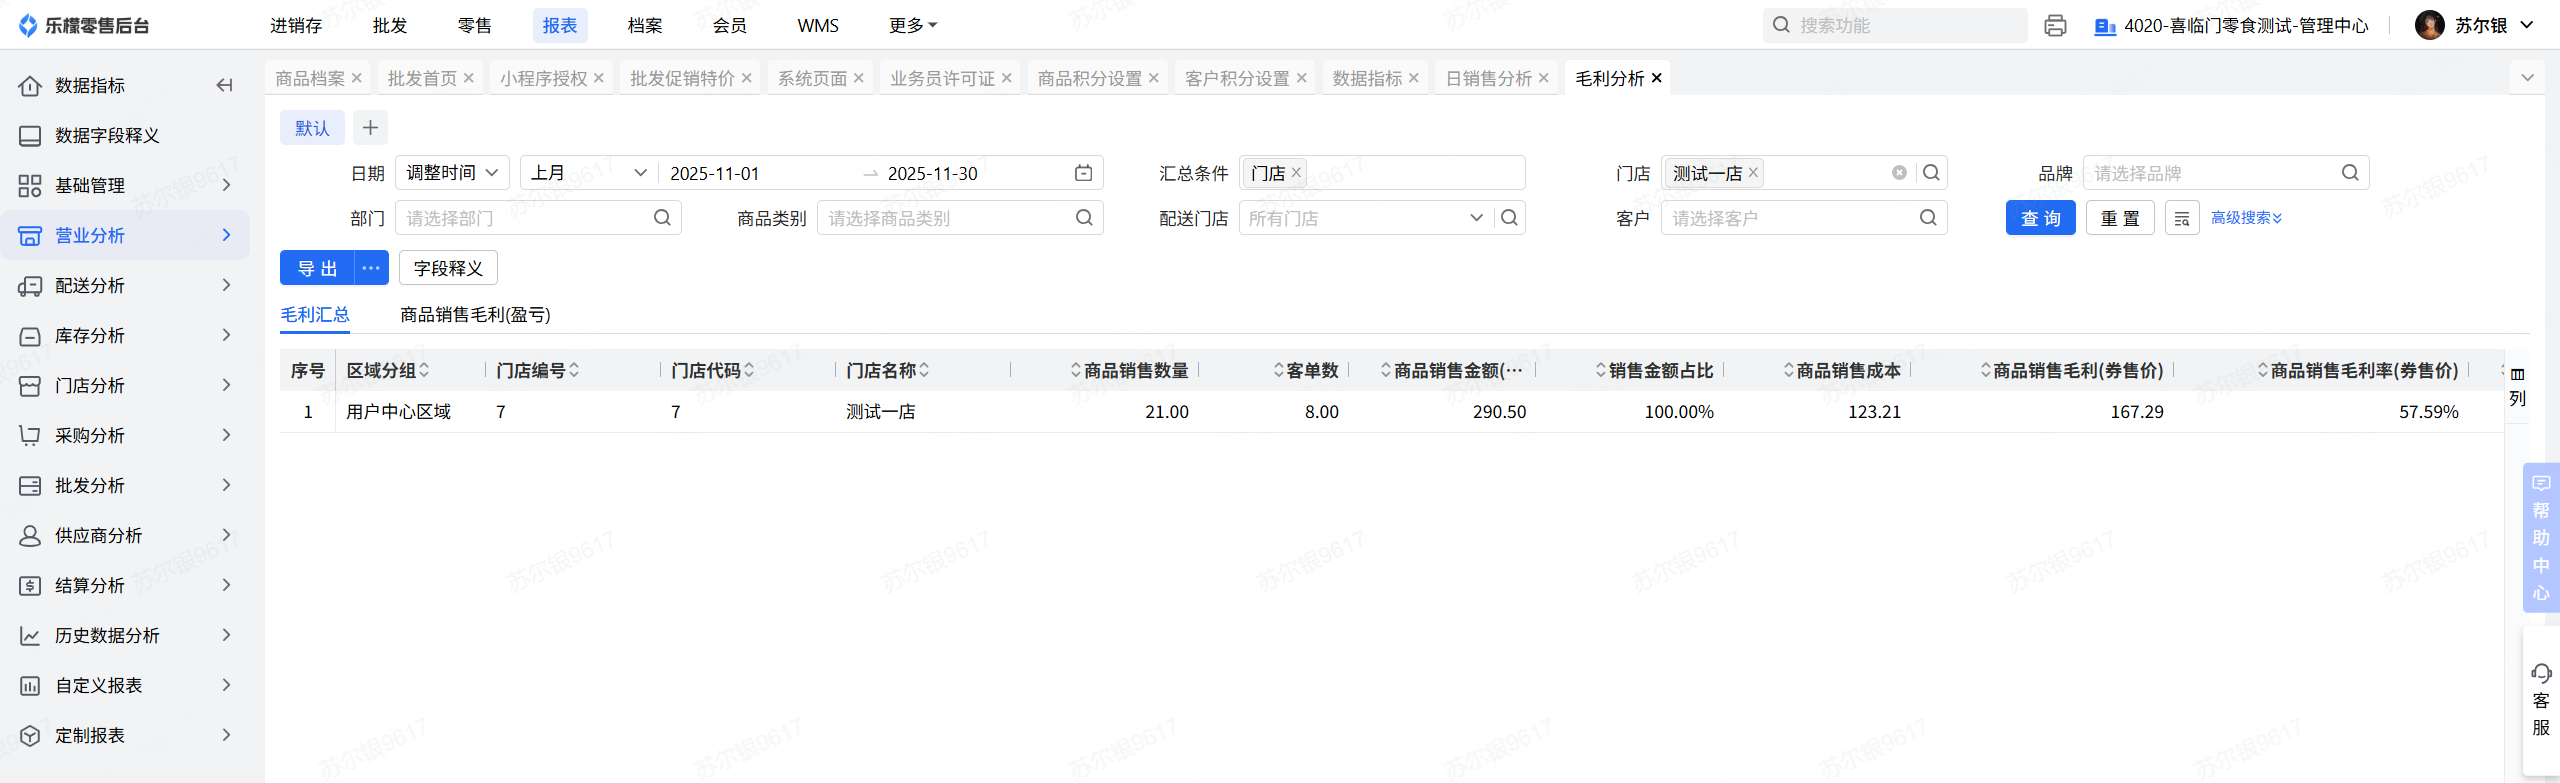Screen dimensions: 2560x783
Task: Select the 毛利汇总 tab
Action: (x=315, y=315)
